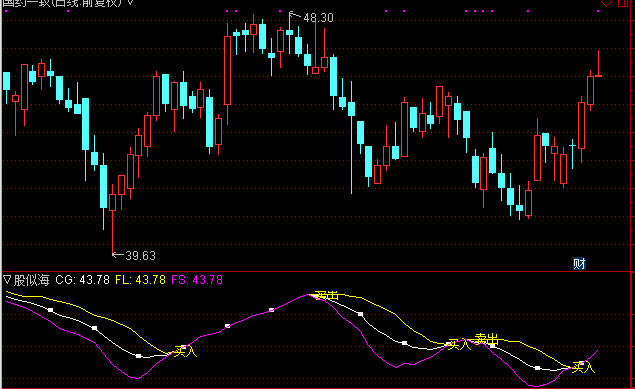The height and width of the screenshot is (389, 635).
Task: Select the candle with the 39.63 low wick
Action: click(113, 219)
